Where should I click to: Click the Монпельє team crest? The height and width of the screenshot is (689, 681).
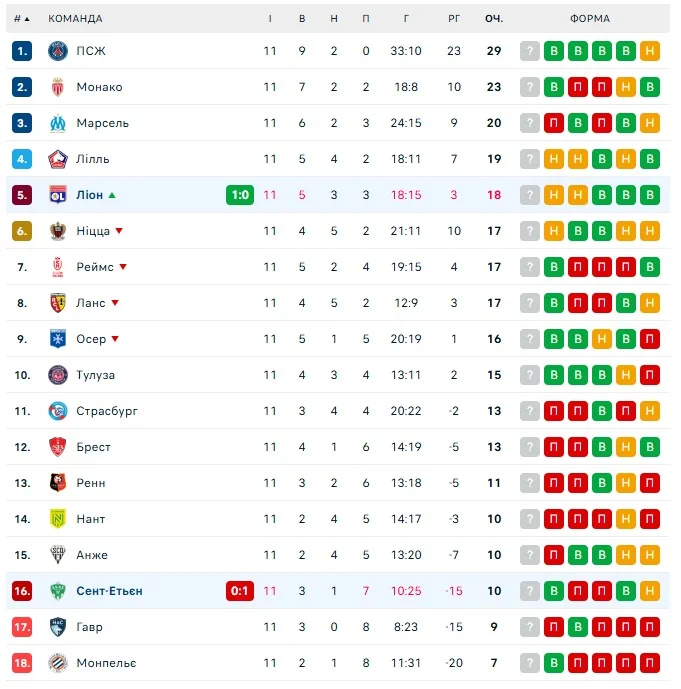click(57, 663)
